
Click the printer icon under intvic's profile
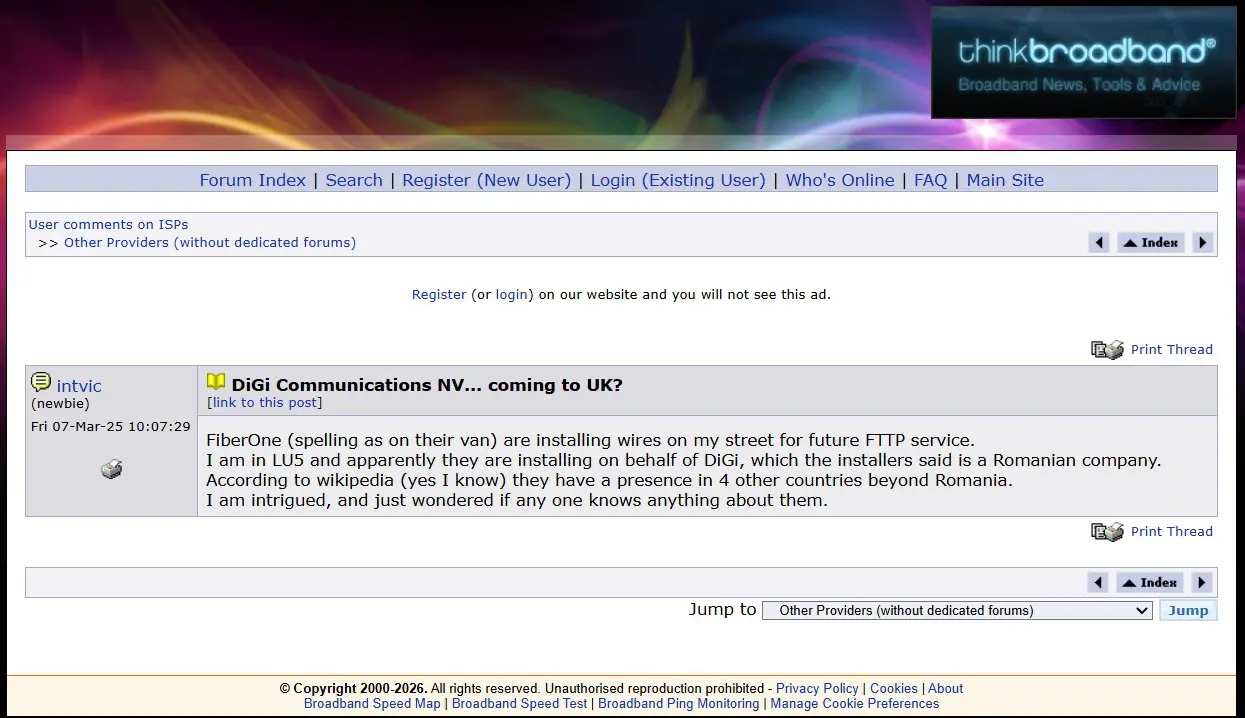point(111,469)
